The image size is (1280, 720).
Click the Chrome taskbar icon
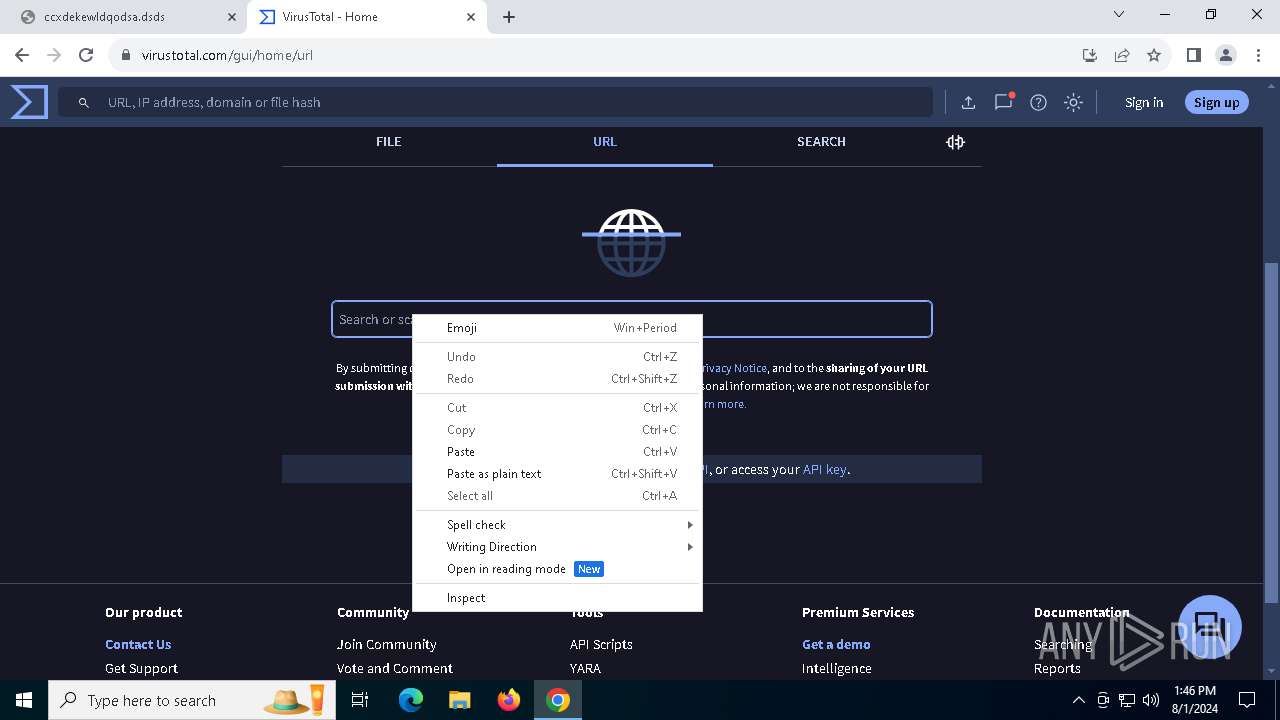(x=558, y=700)
